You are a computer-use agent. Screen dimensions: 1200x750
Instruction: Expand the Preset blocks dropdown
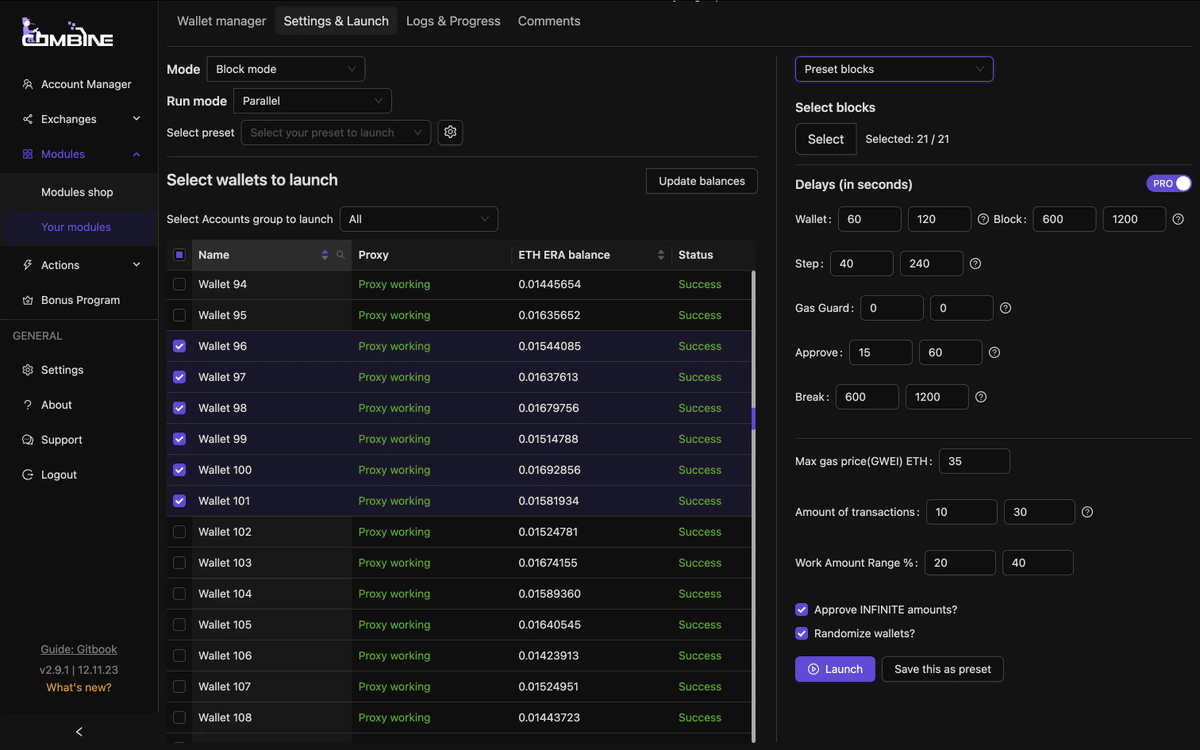(x=893, y=69)
